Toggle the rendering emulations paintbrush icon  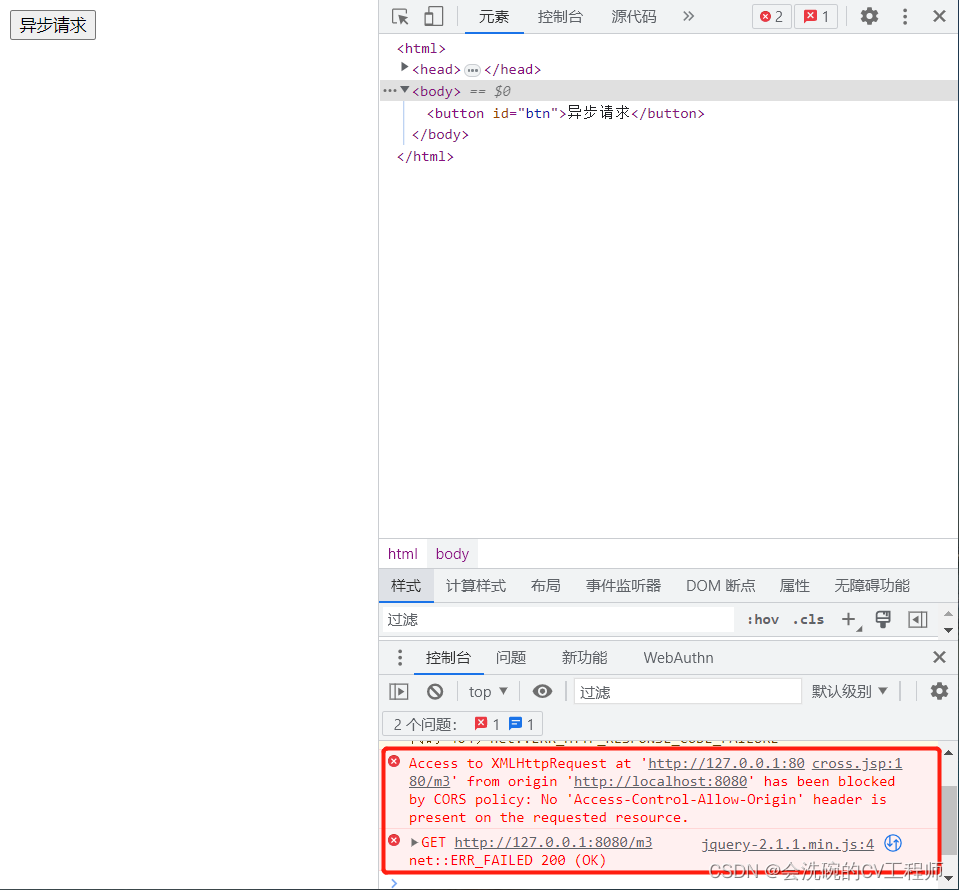coord(883,619)
